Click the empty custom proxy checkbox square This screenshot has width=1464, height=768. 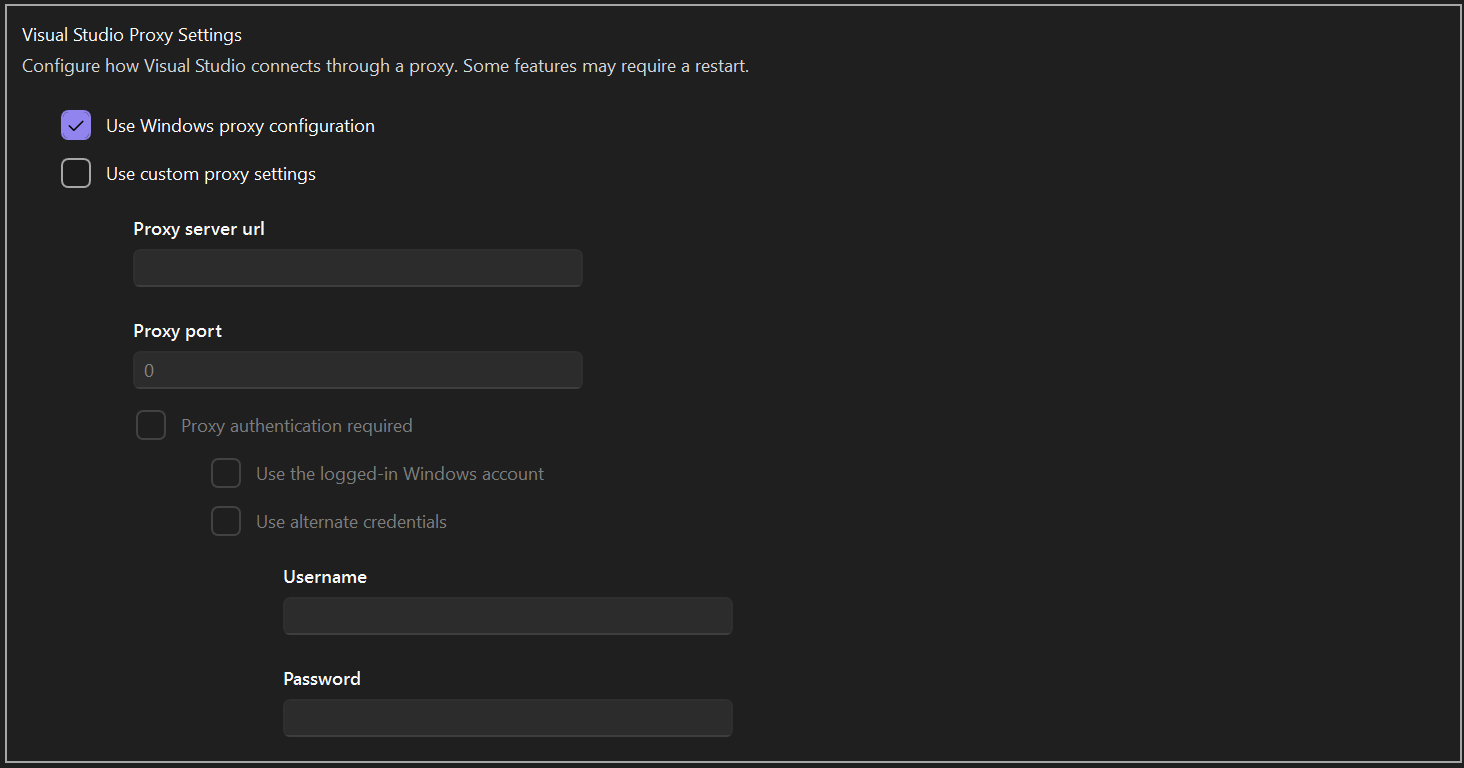76,173
